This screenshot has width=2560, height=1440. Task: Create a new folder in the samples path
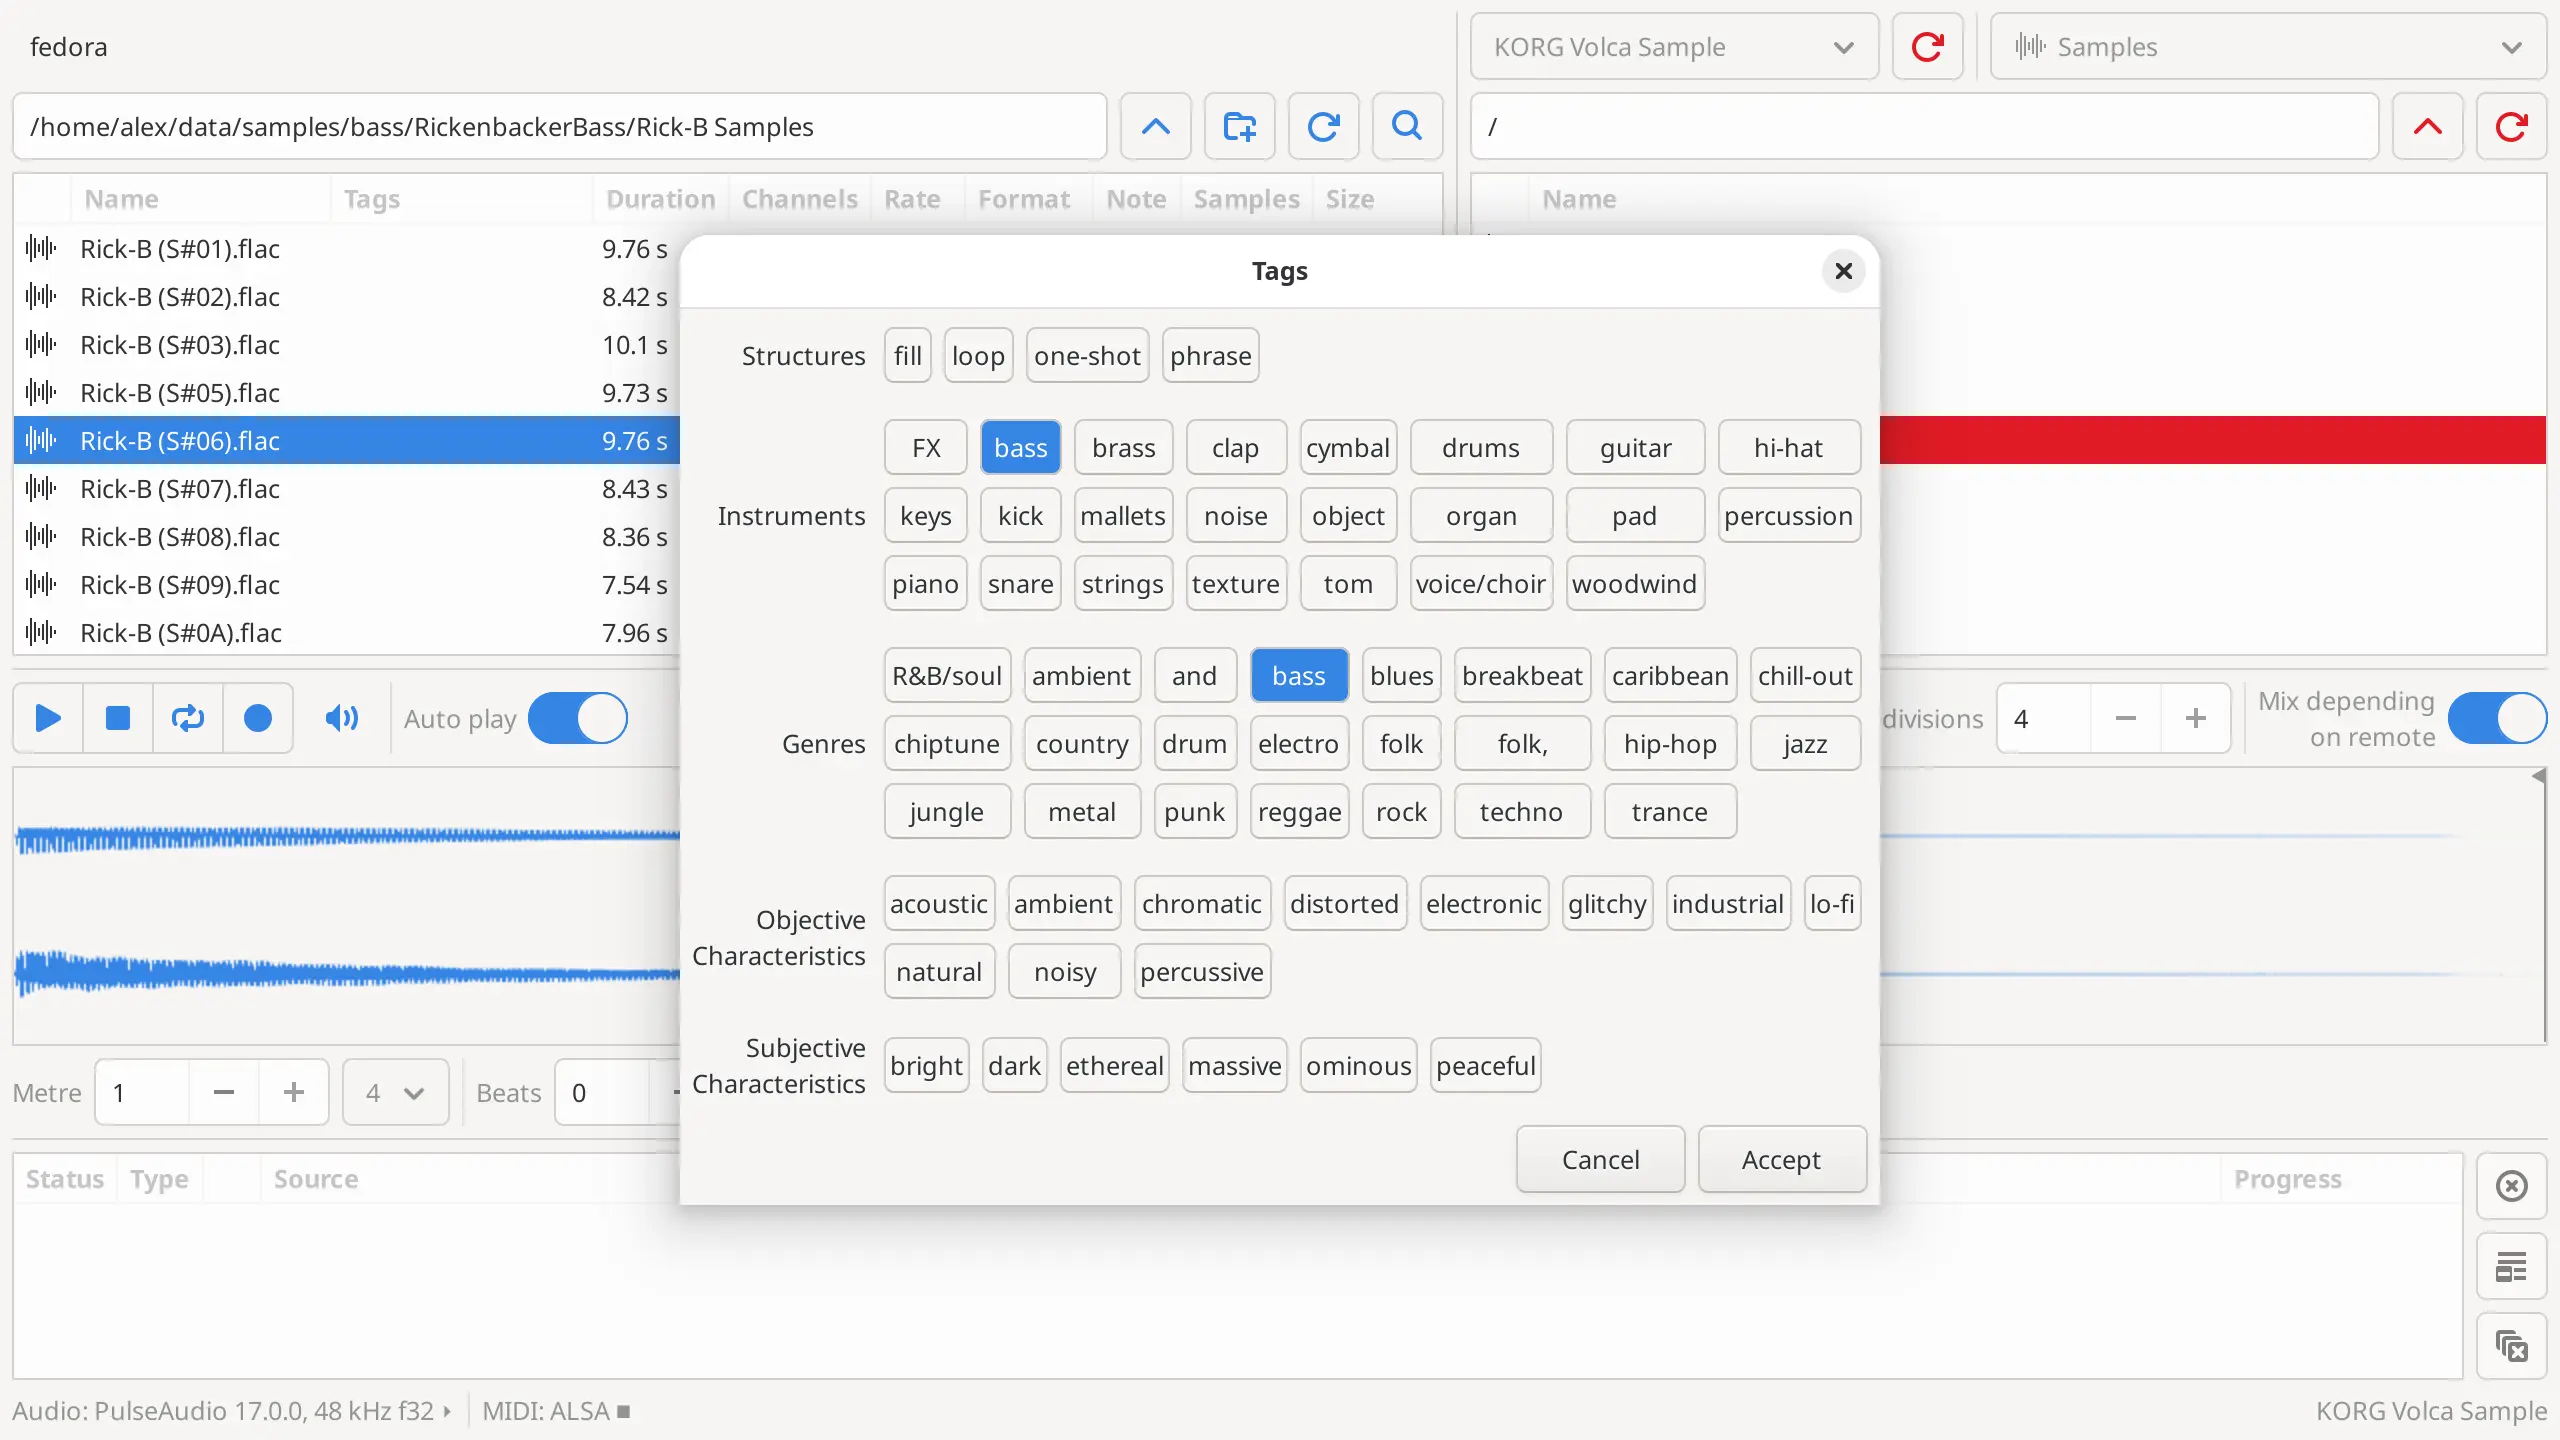1239,126
